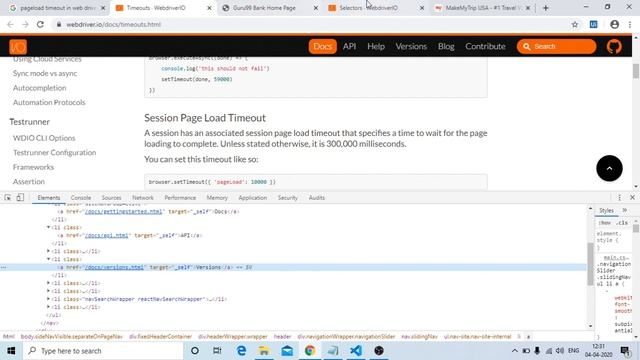Bookmark this page with star icon
Image resolution: width=640 pixels, height=360 pixels.
click(x=575, y=24)
